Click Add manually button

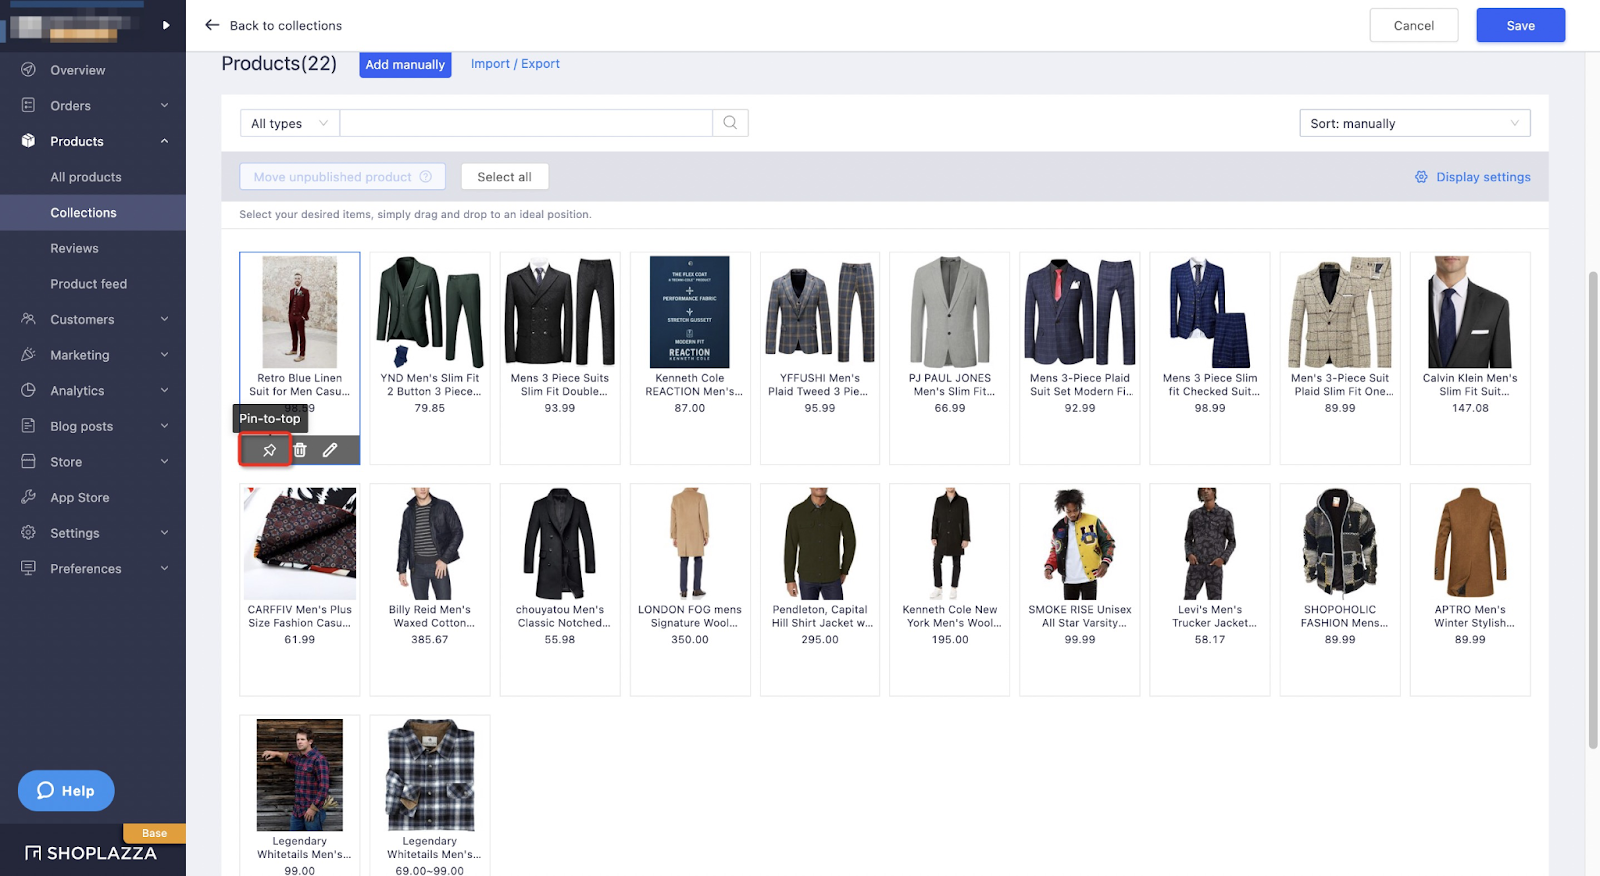pyautogui.click(x=405, y=64)
